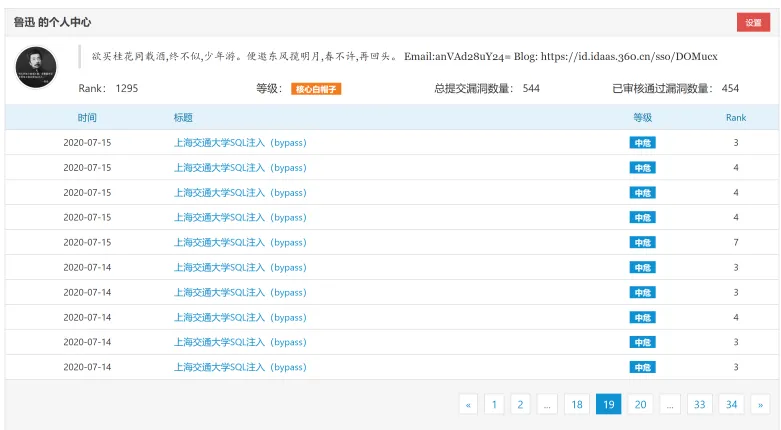Go to next pages with » arrow

click(761, 405)
